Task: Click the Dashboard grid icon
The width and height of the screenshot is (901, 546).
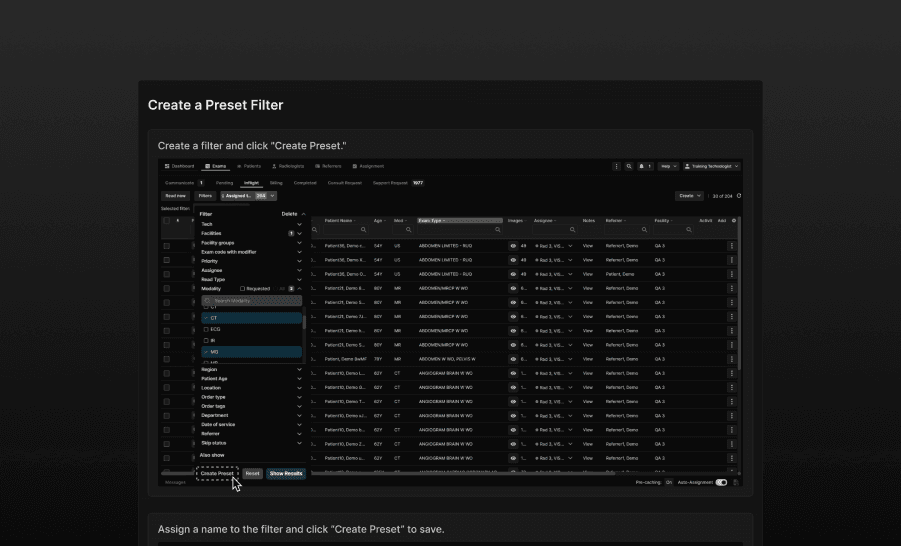Action: tap(167, 166)
